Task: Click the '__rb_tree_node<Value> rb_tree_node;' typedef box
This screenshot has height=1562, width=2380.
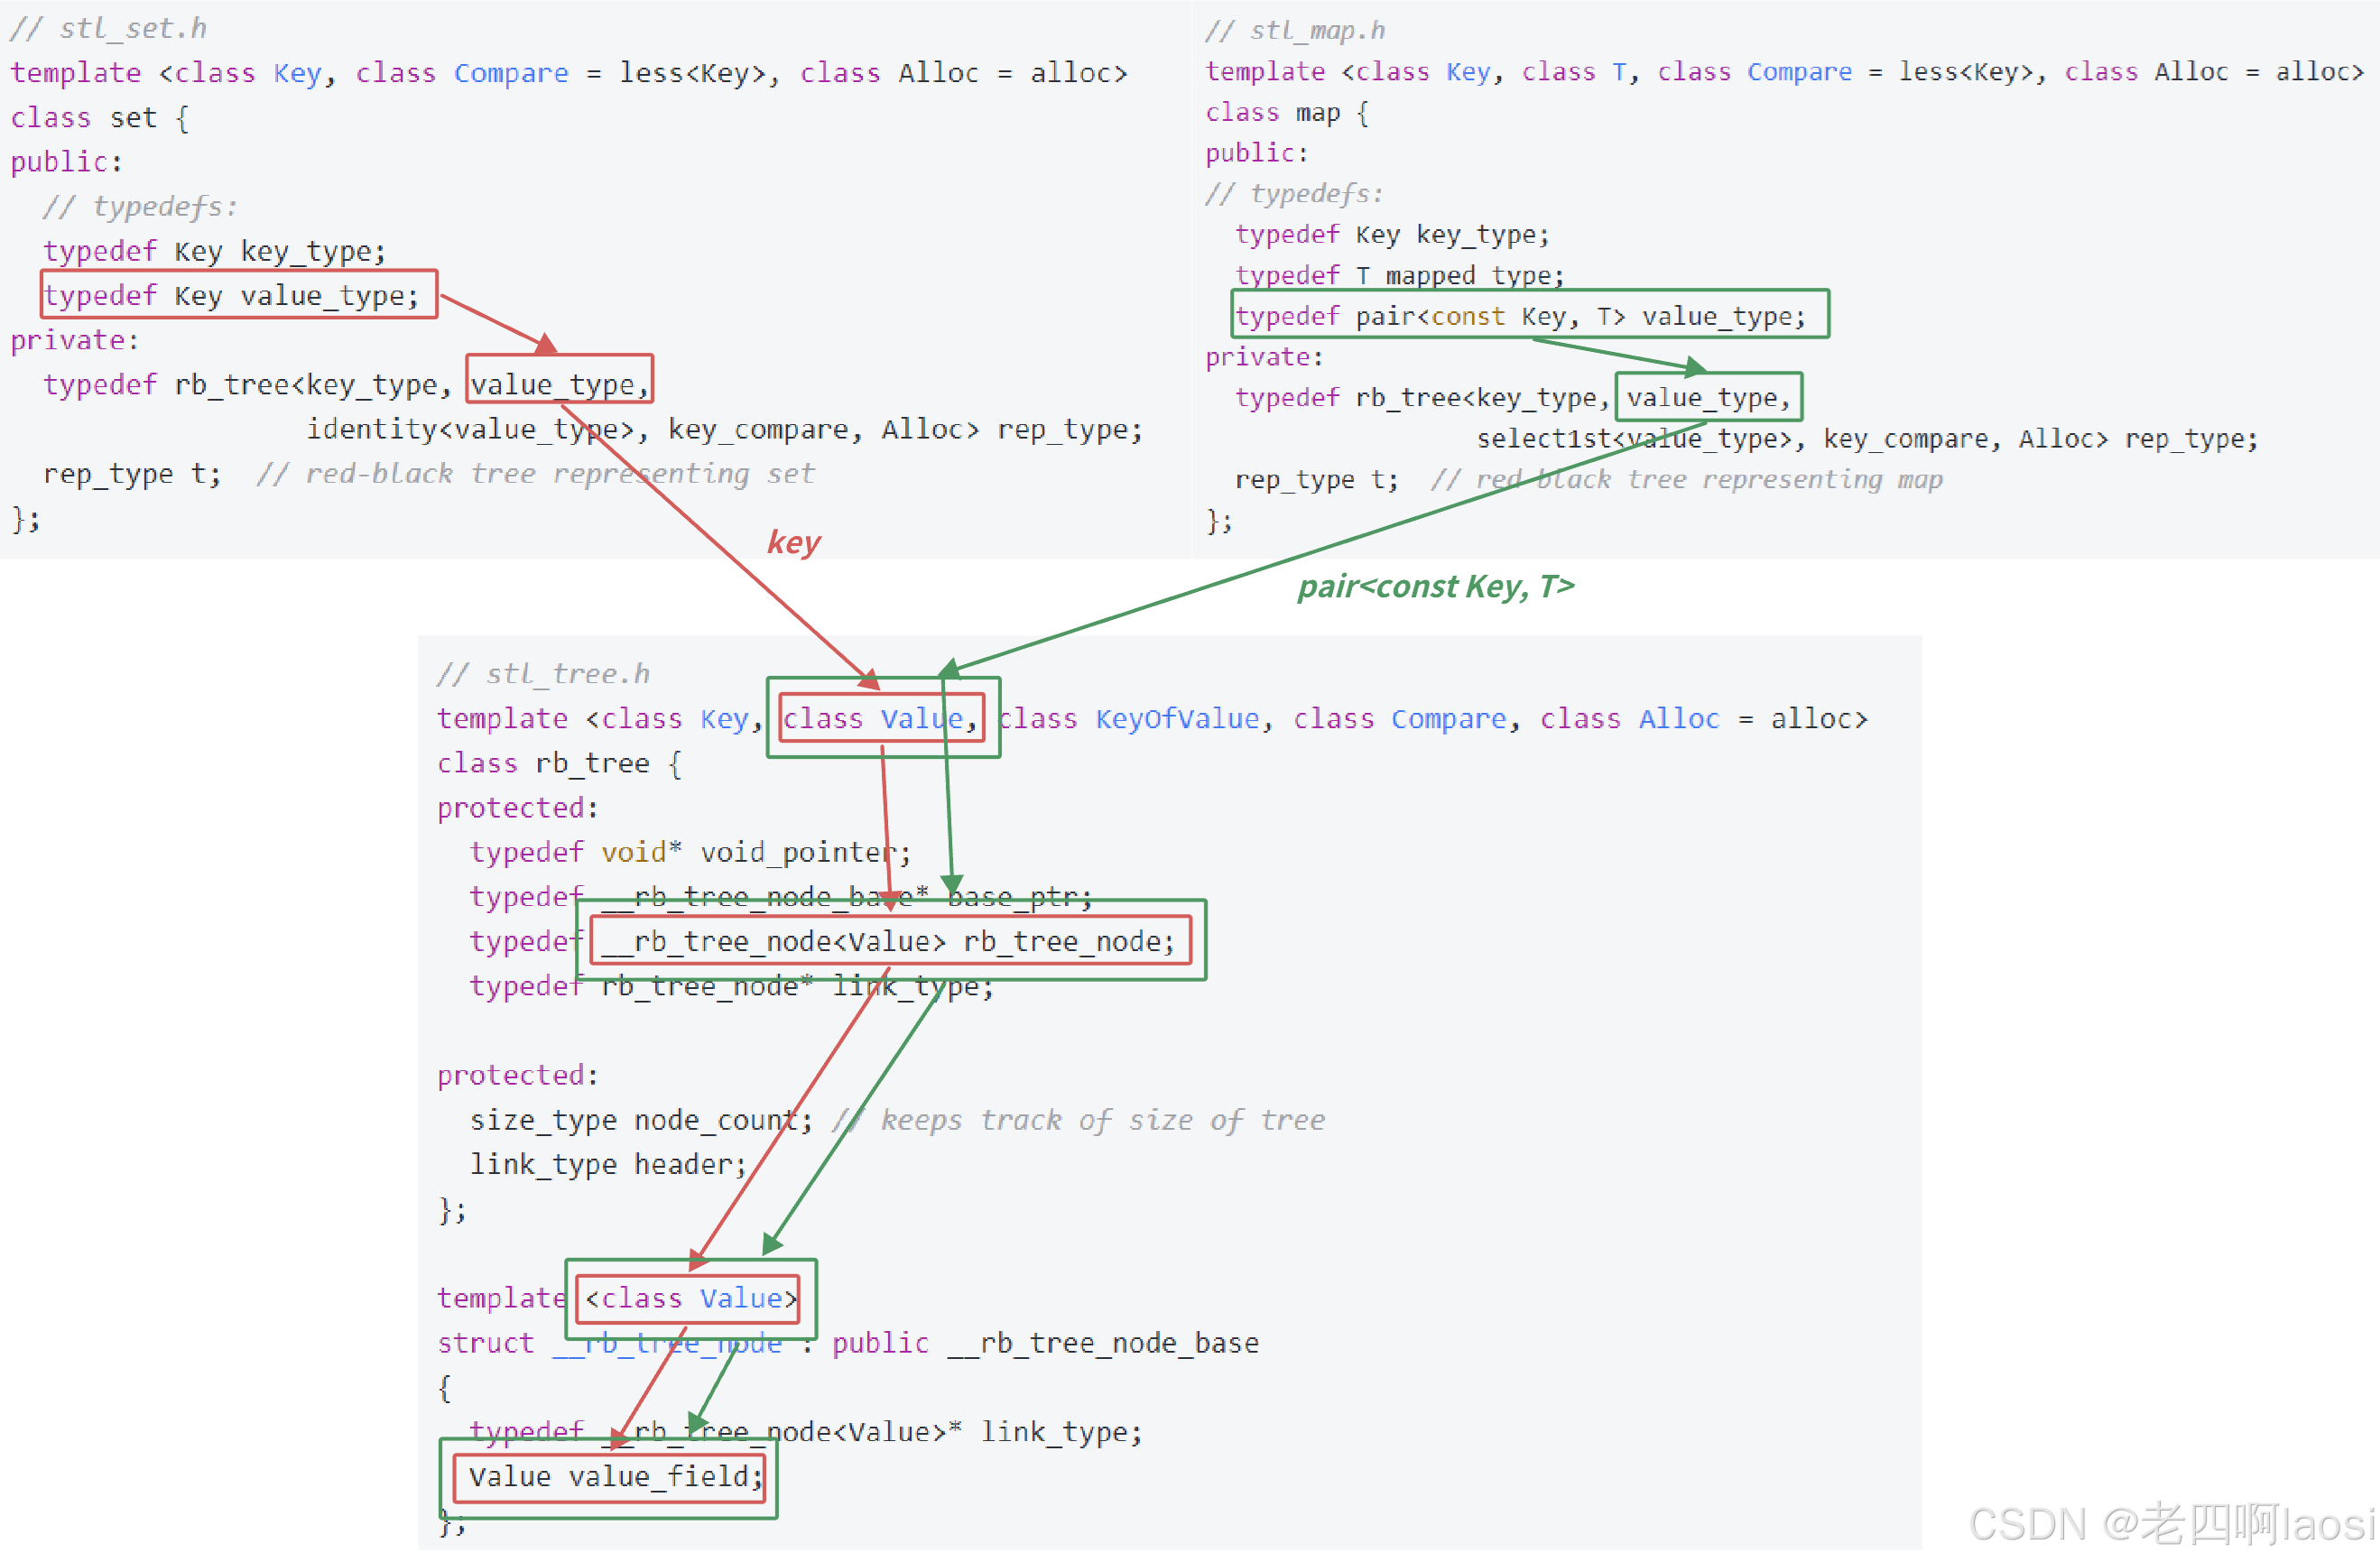Action: click(x=889, y=942)
